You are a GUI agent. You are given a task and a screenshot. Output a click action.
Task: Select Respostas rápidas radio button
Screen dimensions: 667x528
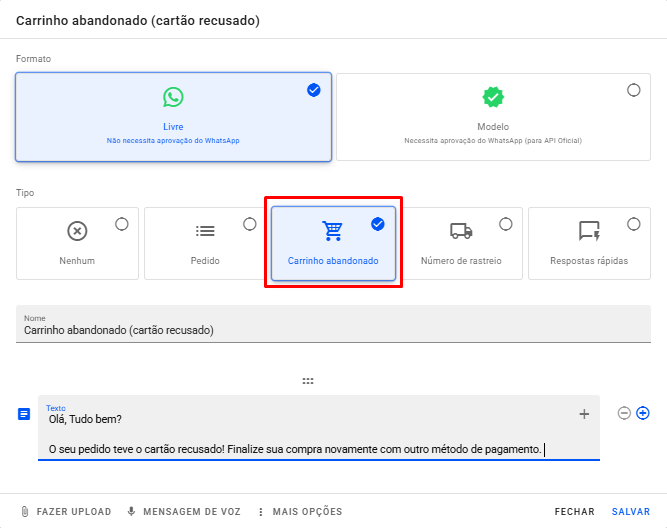(633, 224)
